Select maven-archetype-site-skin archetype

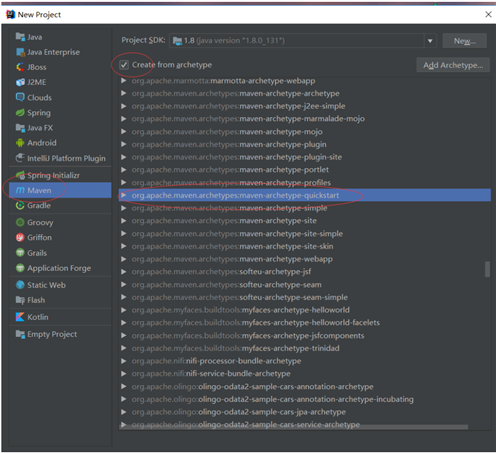pyautogui.click(x=305, y=246)
